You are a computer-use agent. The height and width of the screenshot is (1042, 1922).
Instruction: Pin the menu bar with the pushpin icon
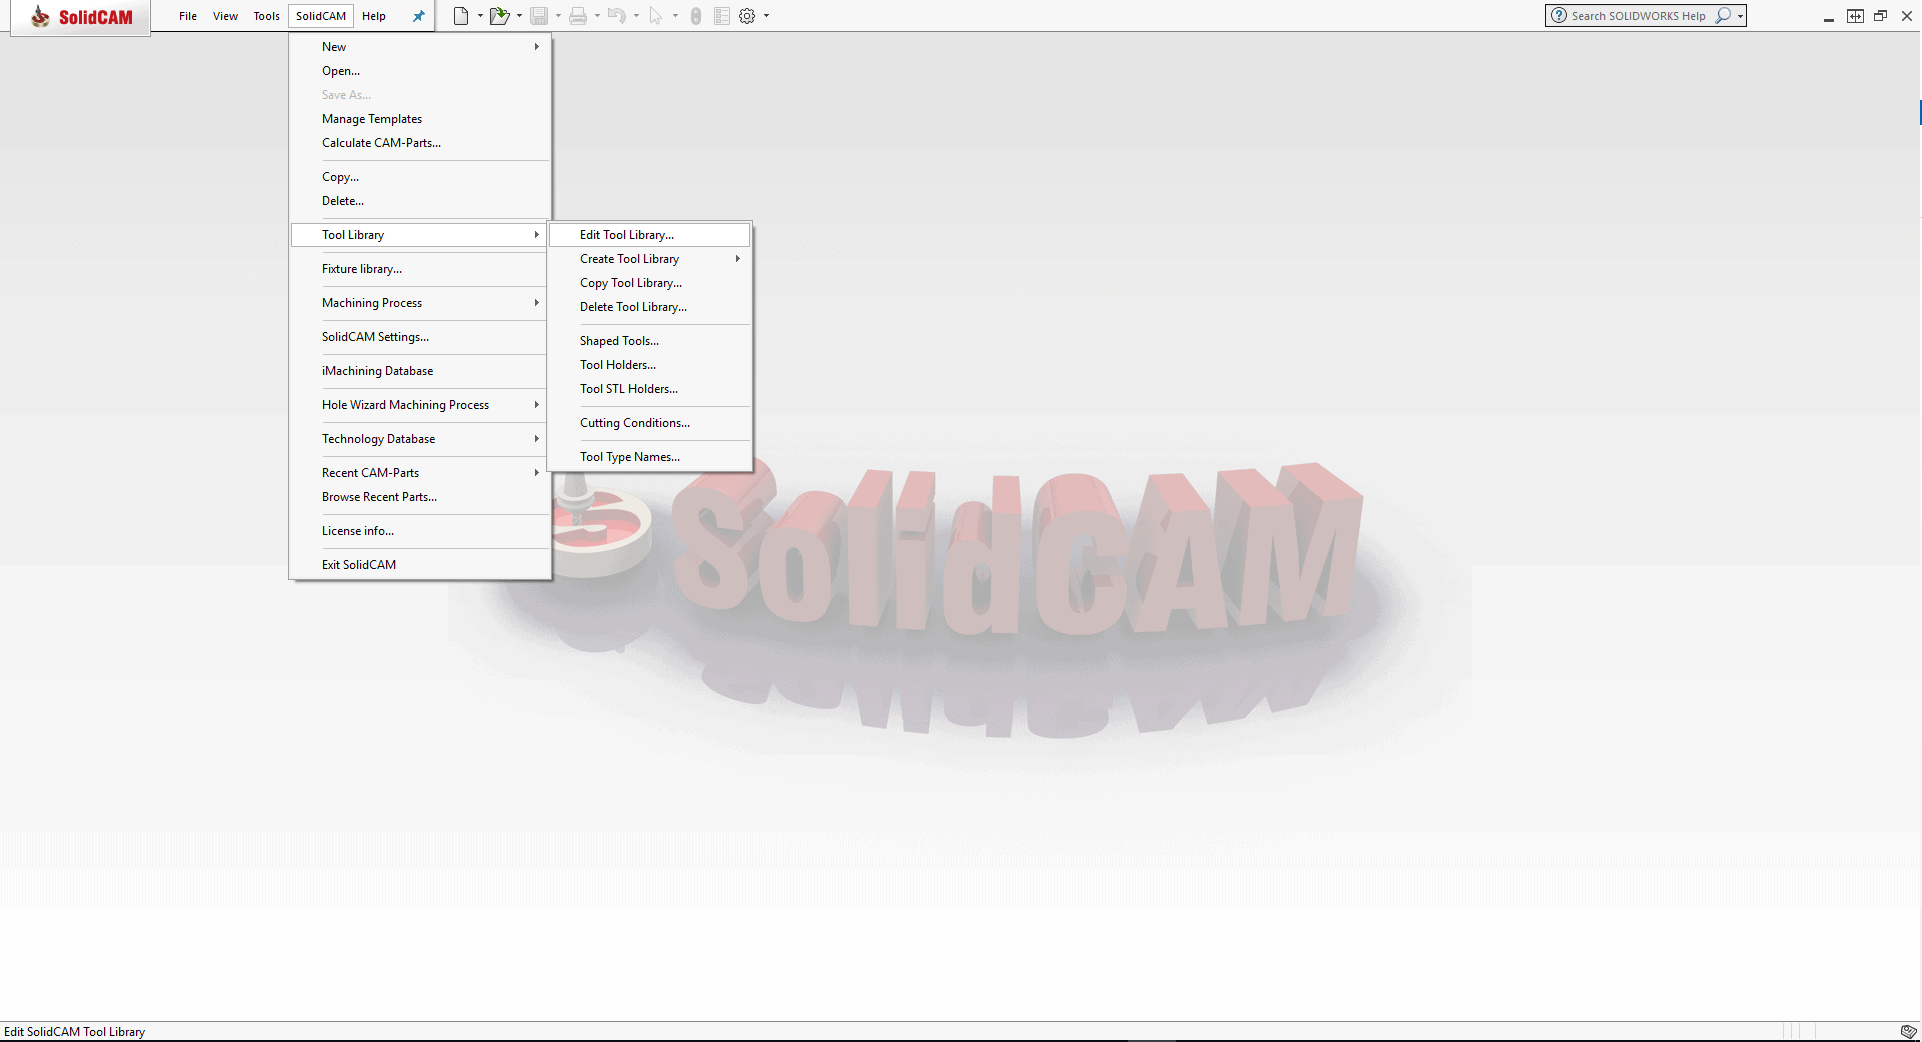[419, 16]
